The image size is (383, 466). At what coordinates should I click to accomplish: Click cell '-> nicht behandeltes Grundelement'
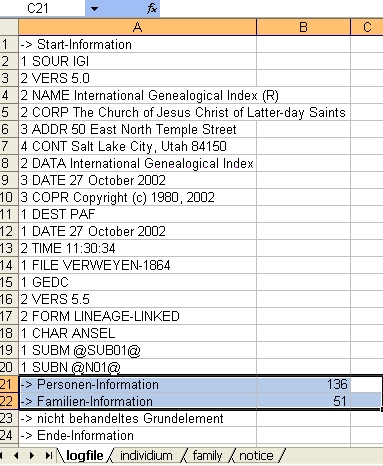click(137, 418)
